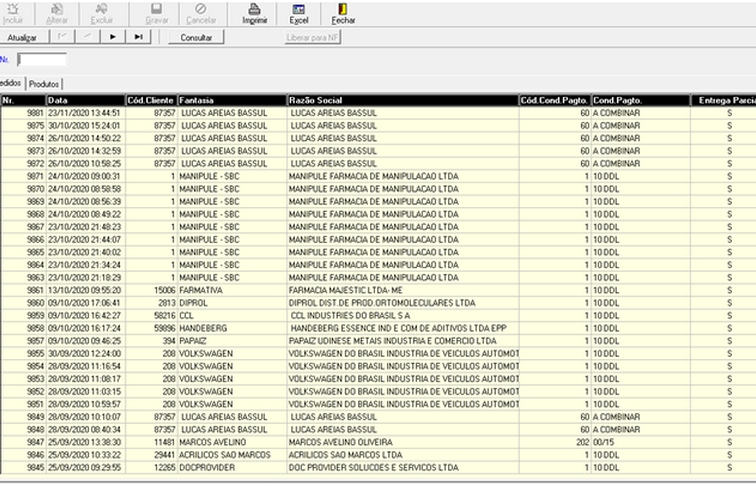The height and width of the screenshot is (486, 756).
Task: Select order number 9865 cell
Action: tap(24, 252)
